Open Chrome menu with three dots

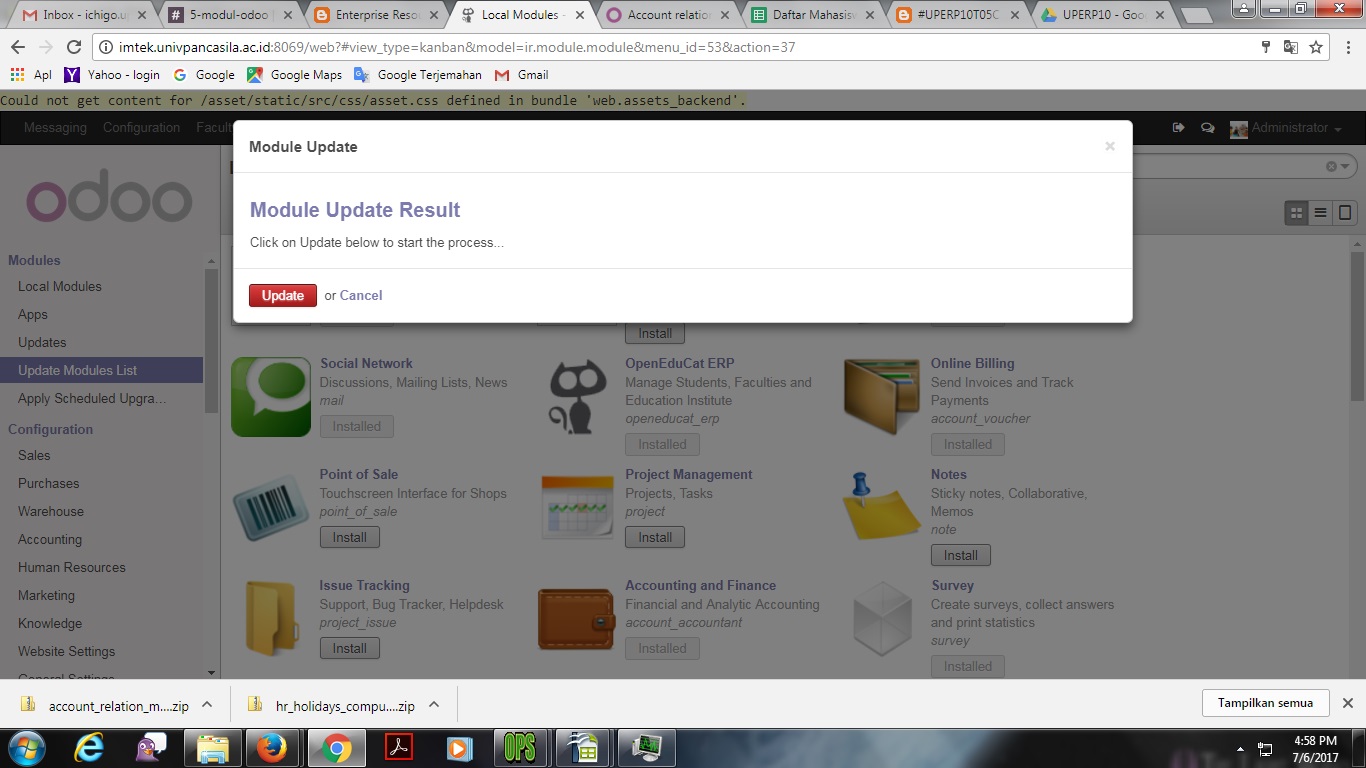1346,47
